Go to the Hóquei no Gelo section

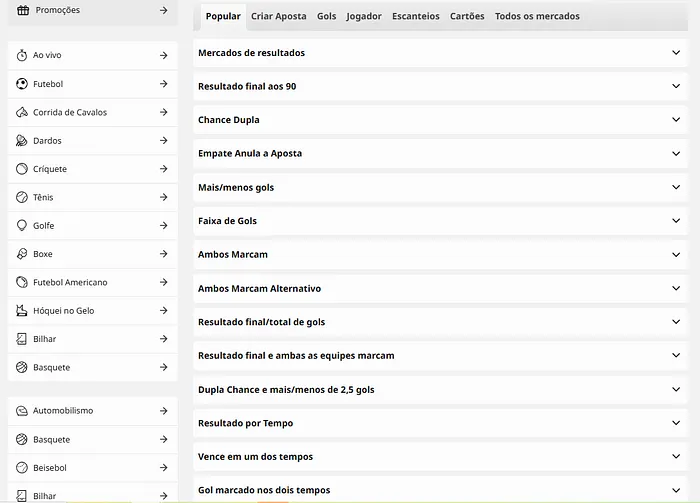[x=93, y=310]
